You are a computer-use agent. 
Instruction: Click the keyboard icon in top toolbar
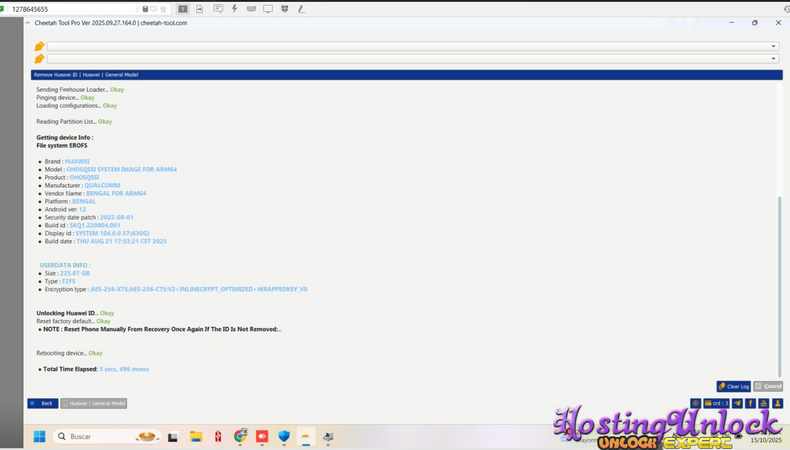[x=251, y=9]
